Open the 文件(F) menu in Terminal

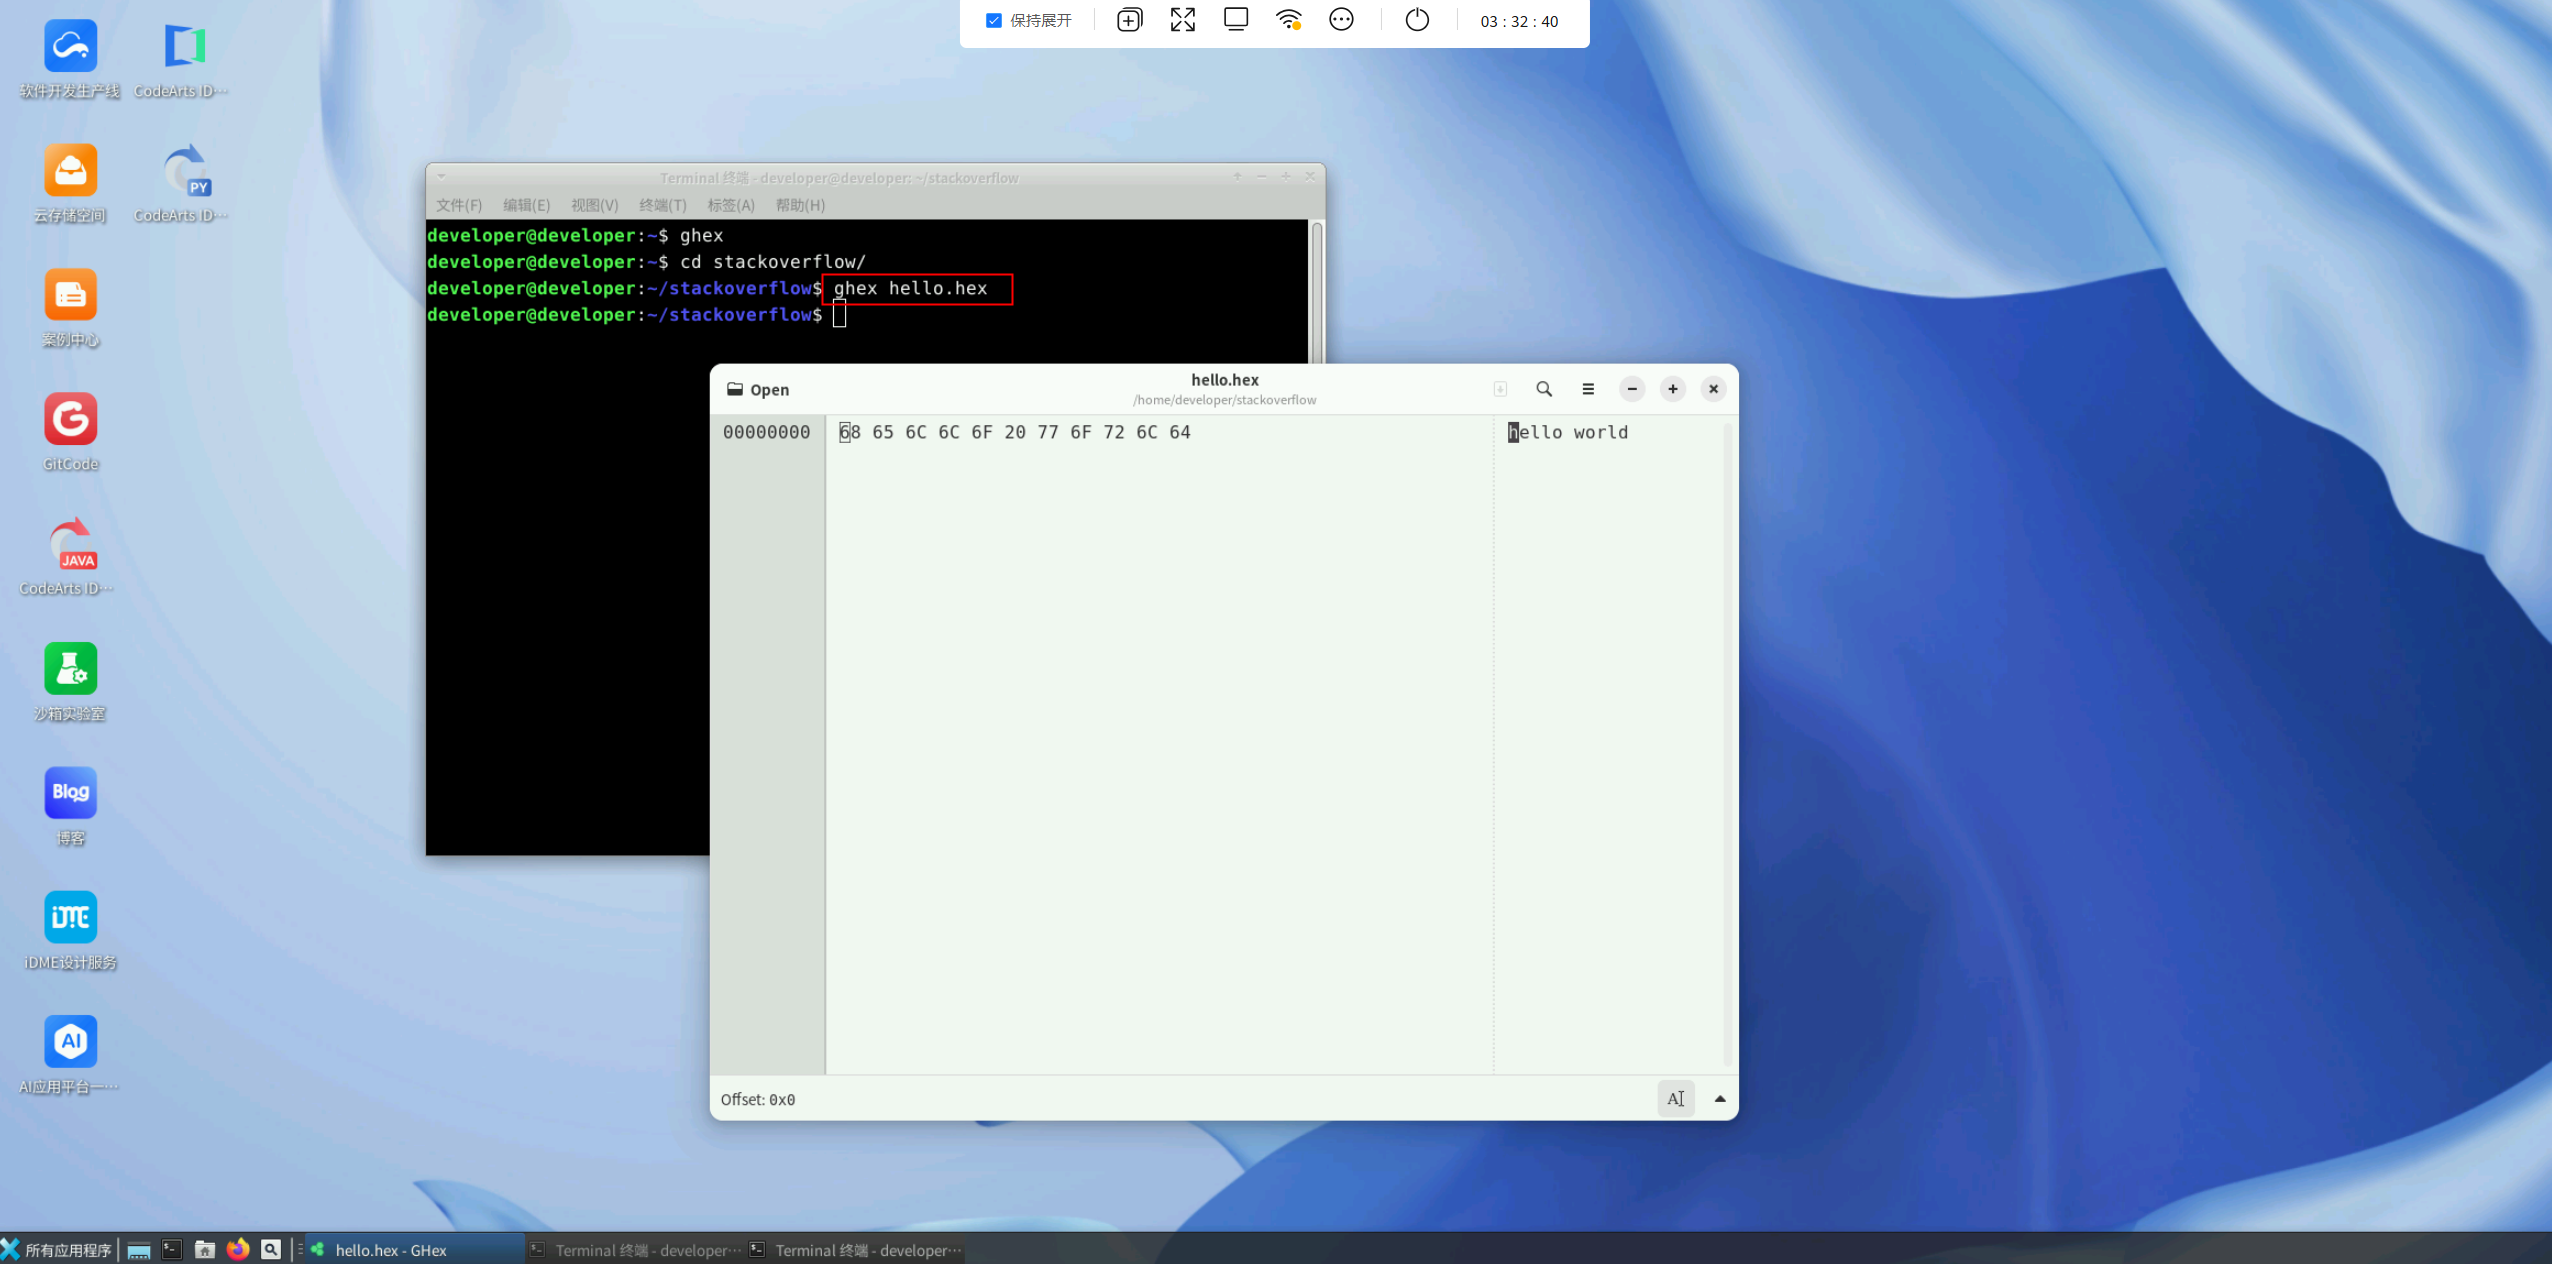pyautogui.click(x=458, y=205)
